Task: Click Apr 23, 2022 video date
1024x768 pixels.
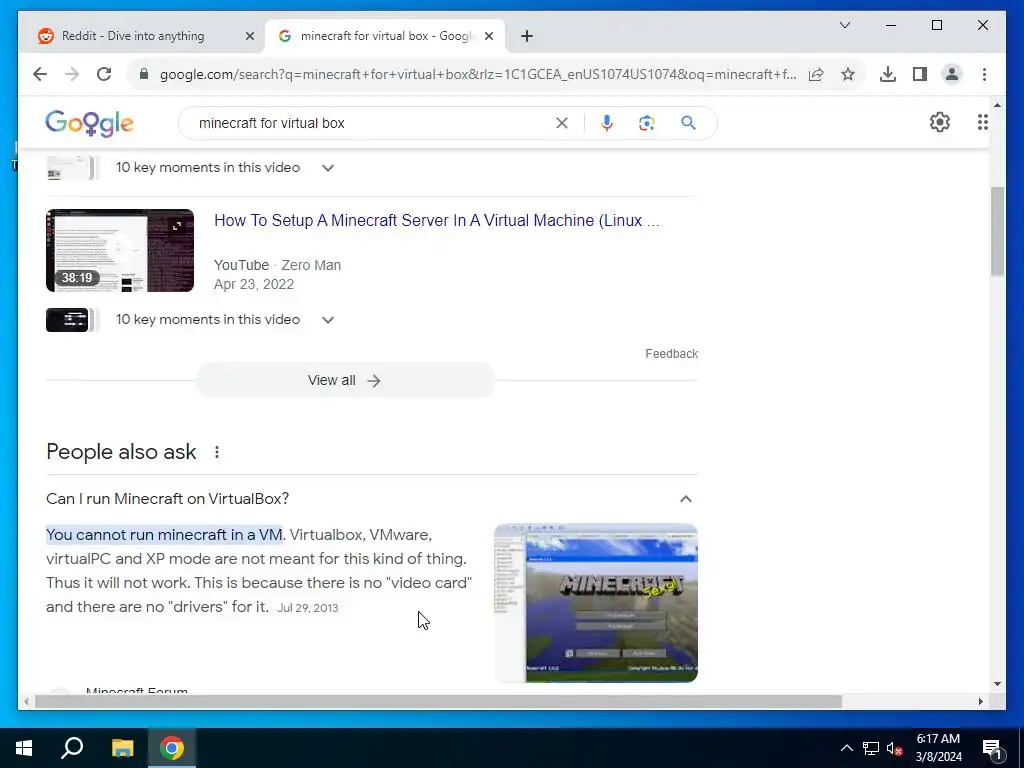Action: pyautogui.click(x=254, y=285)
